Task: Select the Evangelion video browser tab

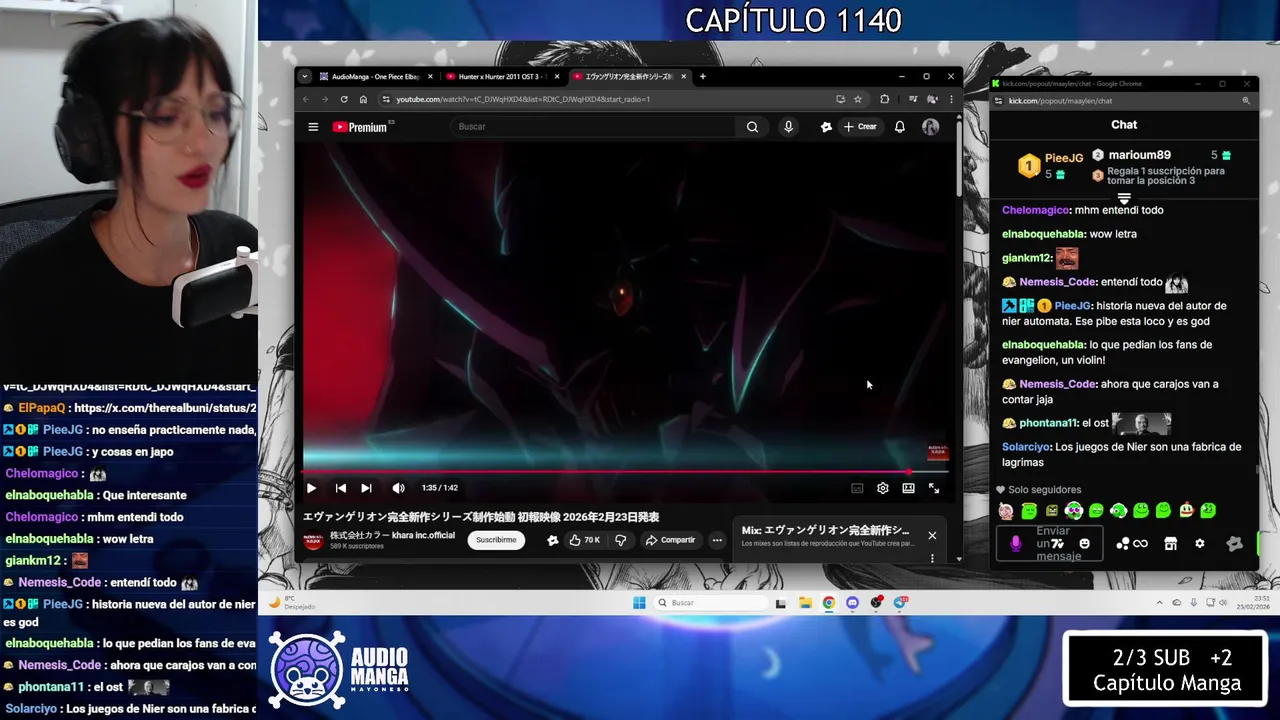Action: point(629,76)
